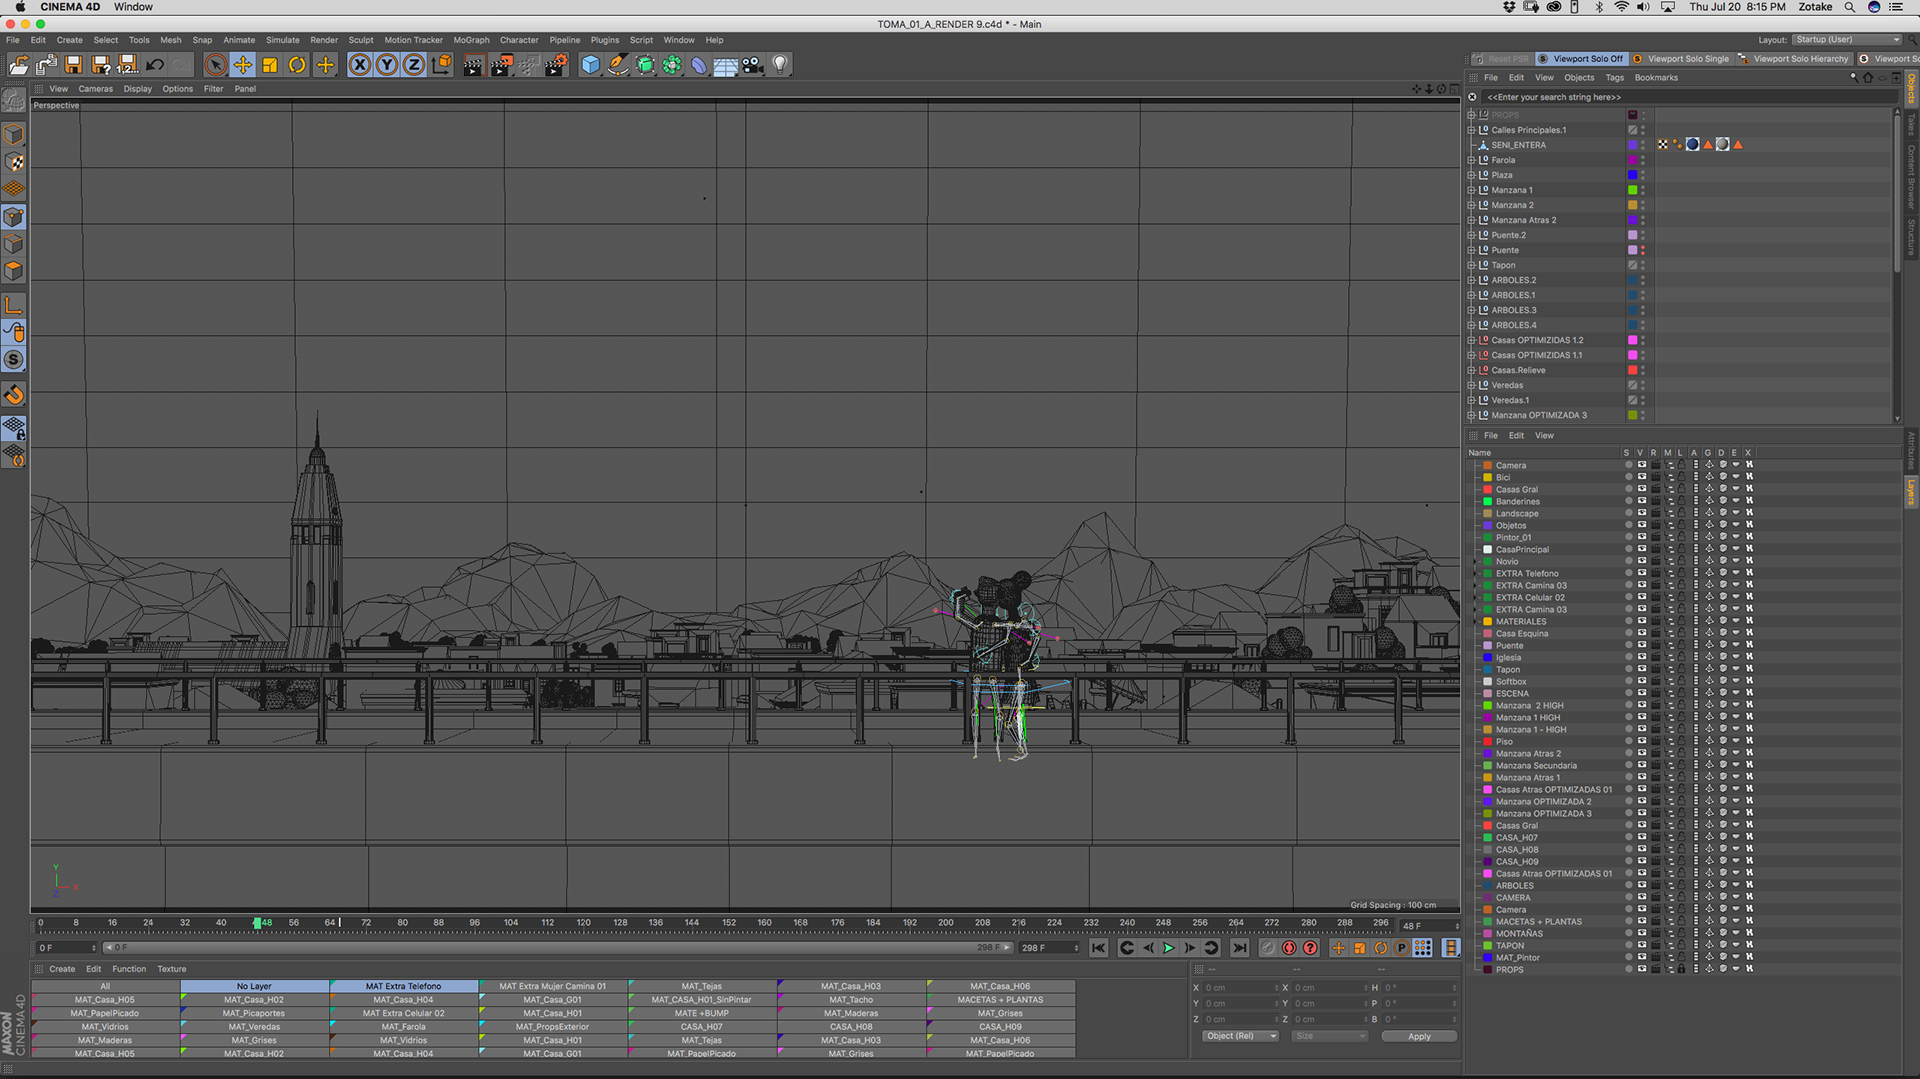Expand the Farola object in Object Manager
Image resolution: width=1920 pixels, height=1079 pixels.
point(1471,160)
